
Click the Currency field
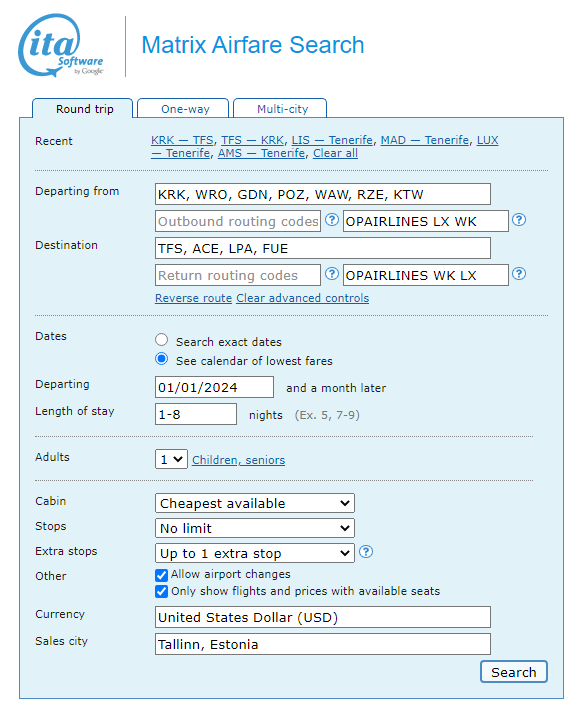[323, 617]
